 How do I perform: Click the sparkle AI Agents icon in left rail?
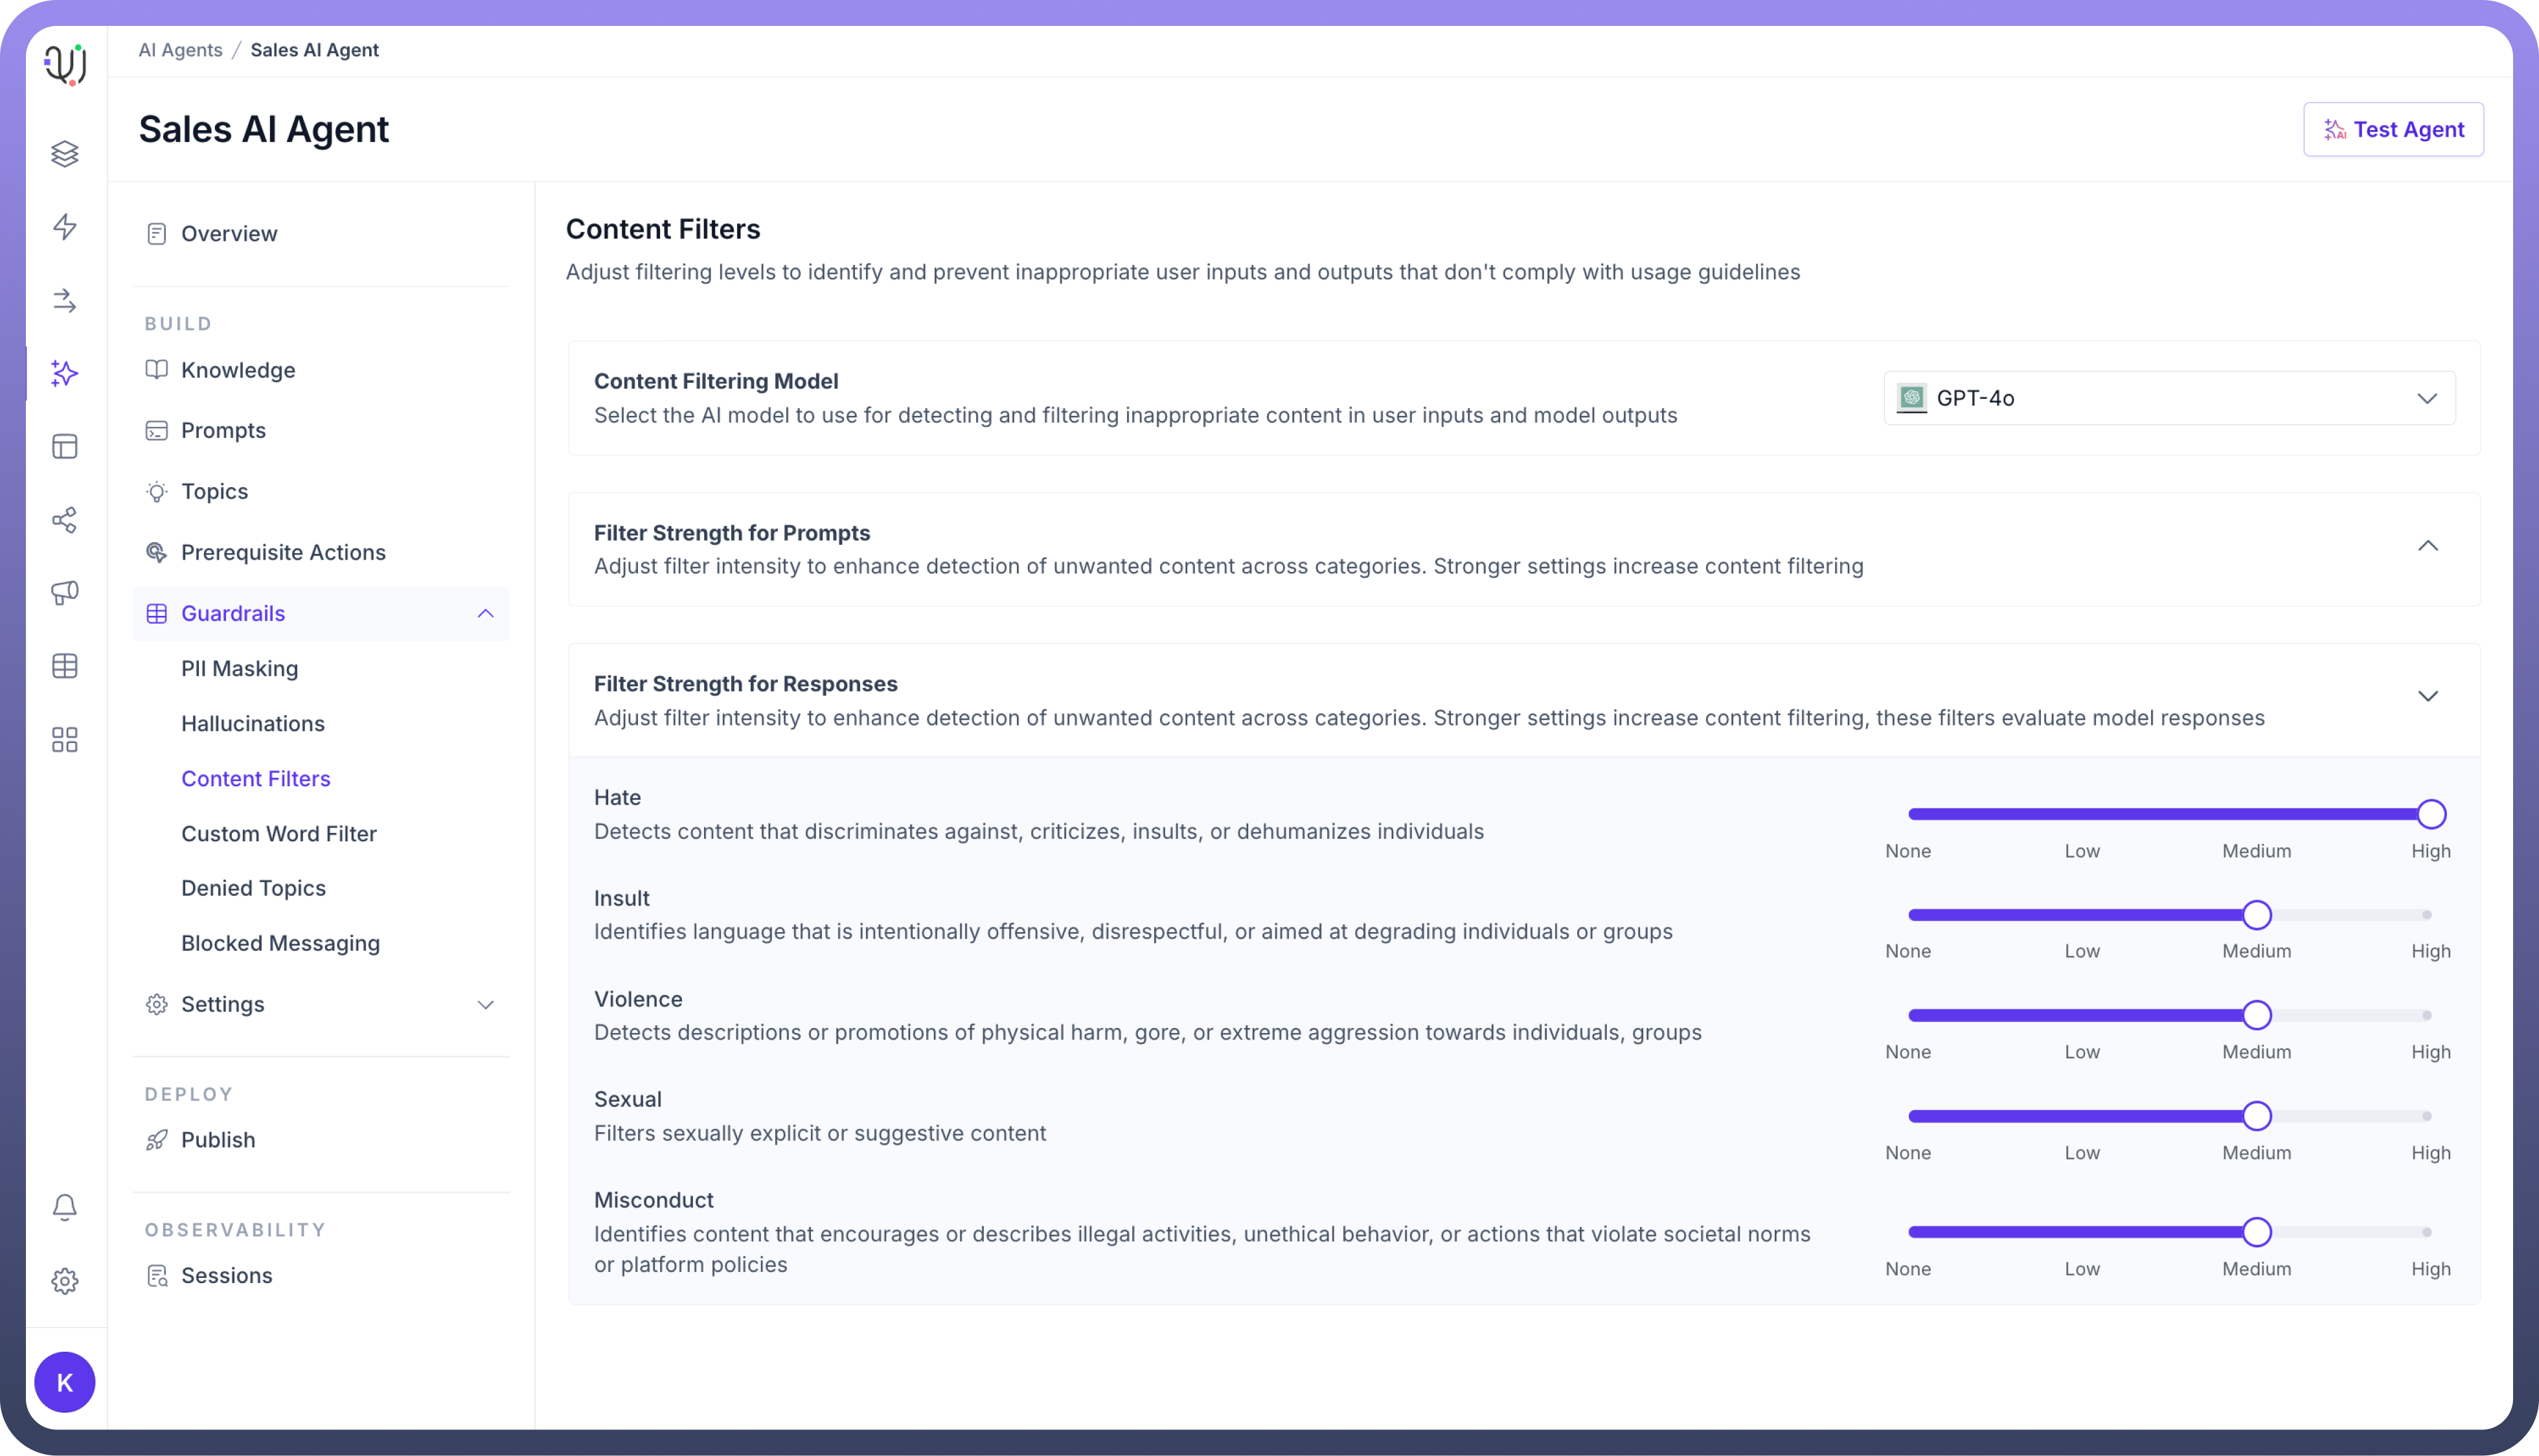coord(65,373)
